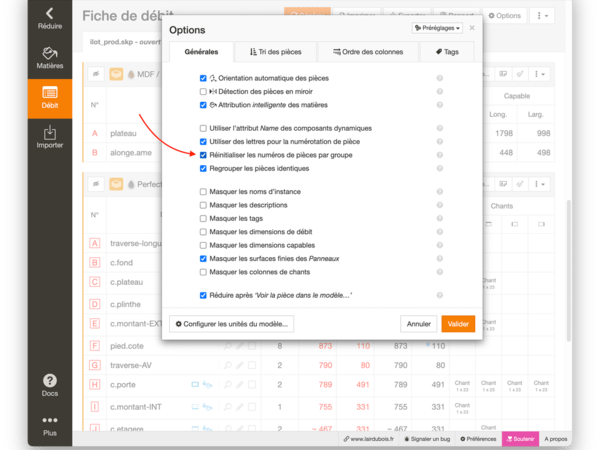Open the Importer sidebar tool
Viewport: 600px width, 450px height.
pyautogui.click(x=49, y=136)
